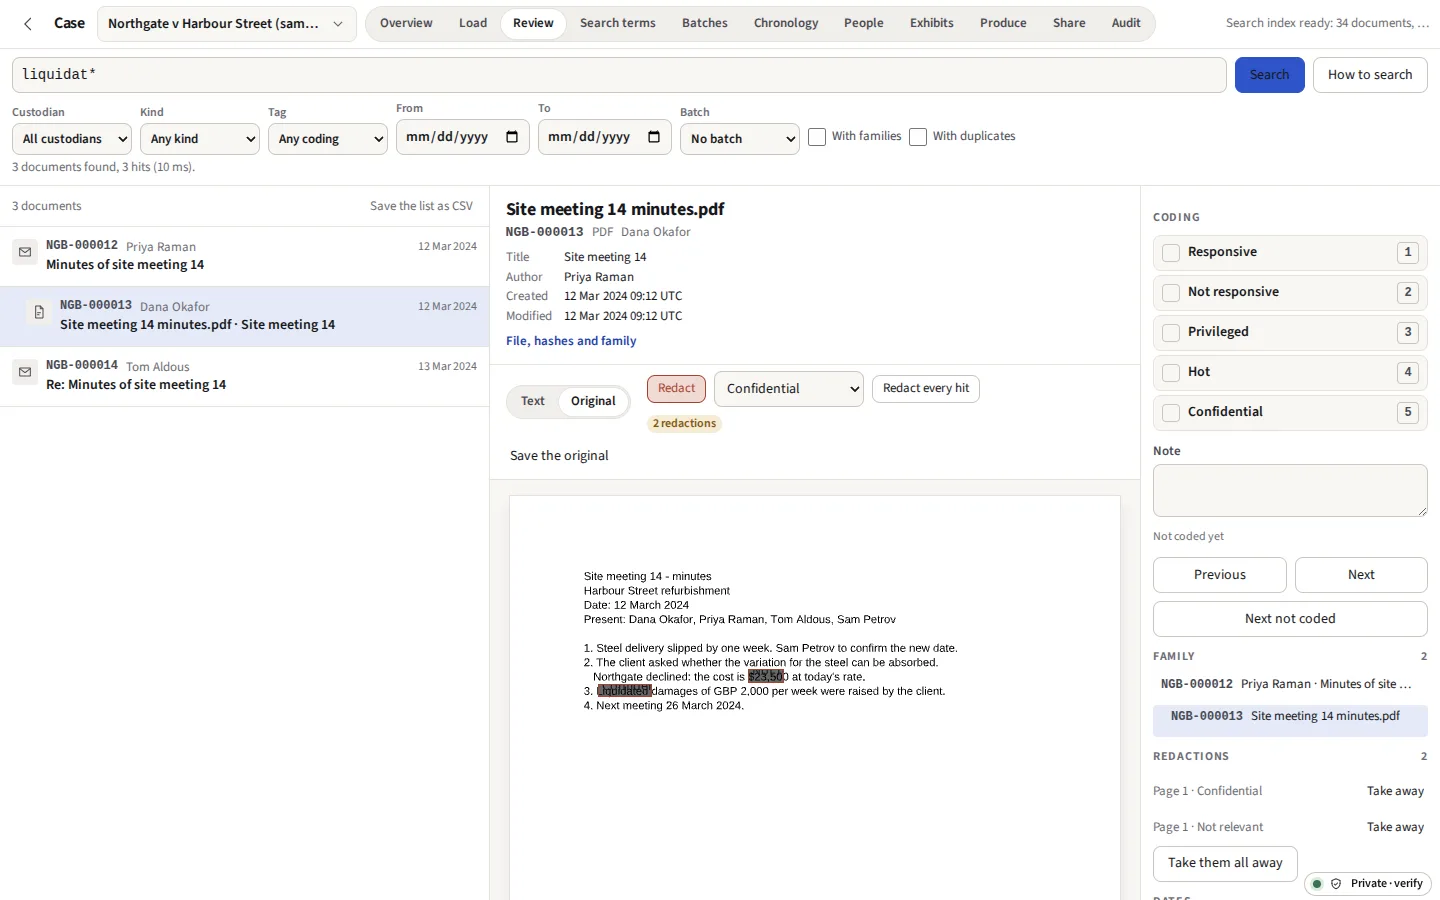Click the search query field containing liquidat*
Viewport: 1440px width, 900px height.
[619, 75]
